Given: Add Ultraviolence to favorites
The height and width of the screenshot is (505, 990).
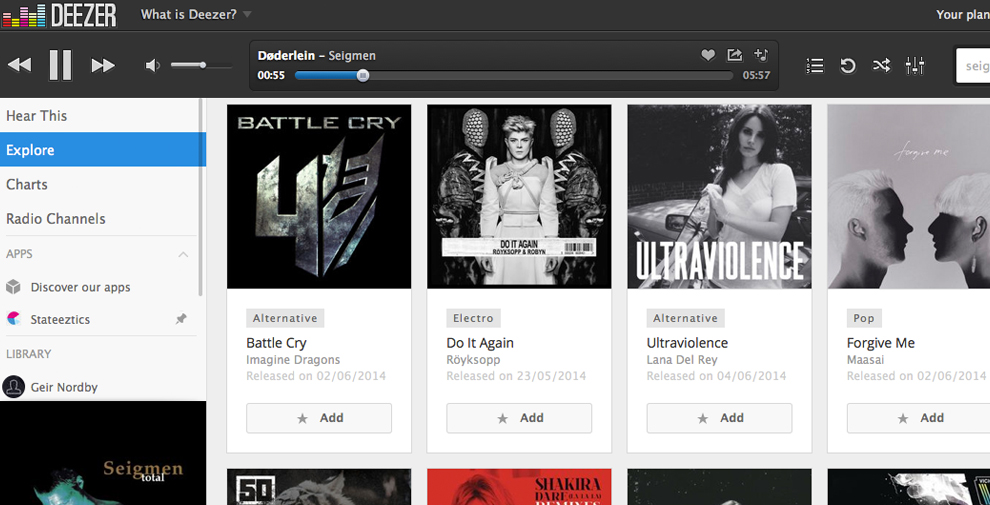Looking at the screenshot, I should pyautogui.click(x=719, y=418).
